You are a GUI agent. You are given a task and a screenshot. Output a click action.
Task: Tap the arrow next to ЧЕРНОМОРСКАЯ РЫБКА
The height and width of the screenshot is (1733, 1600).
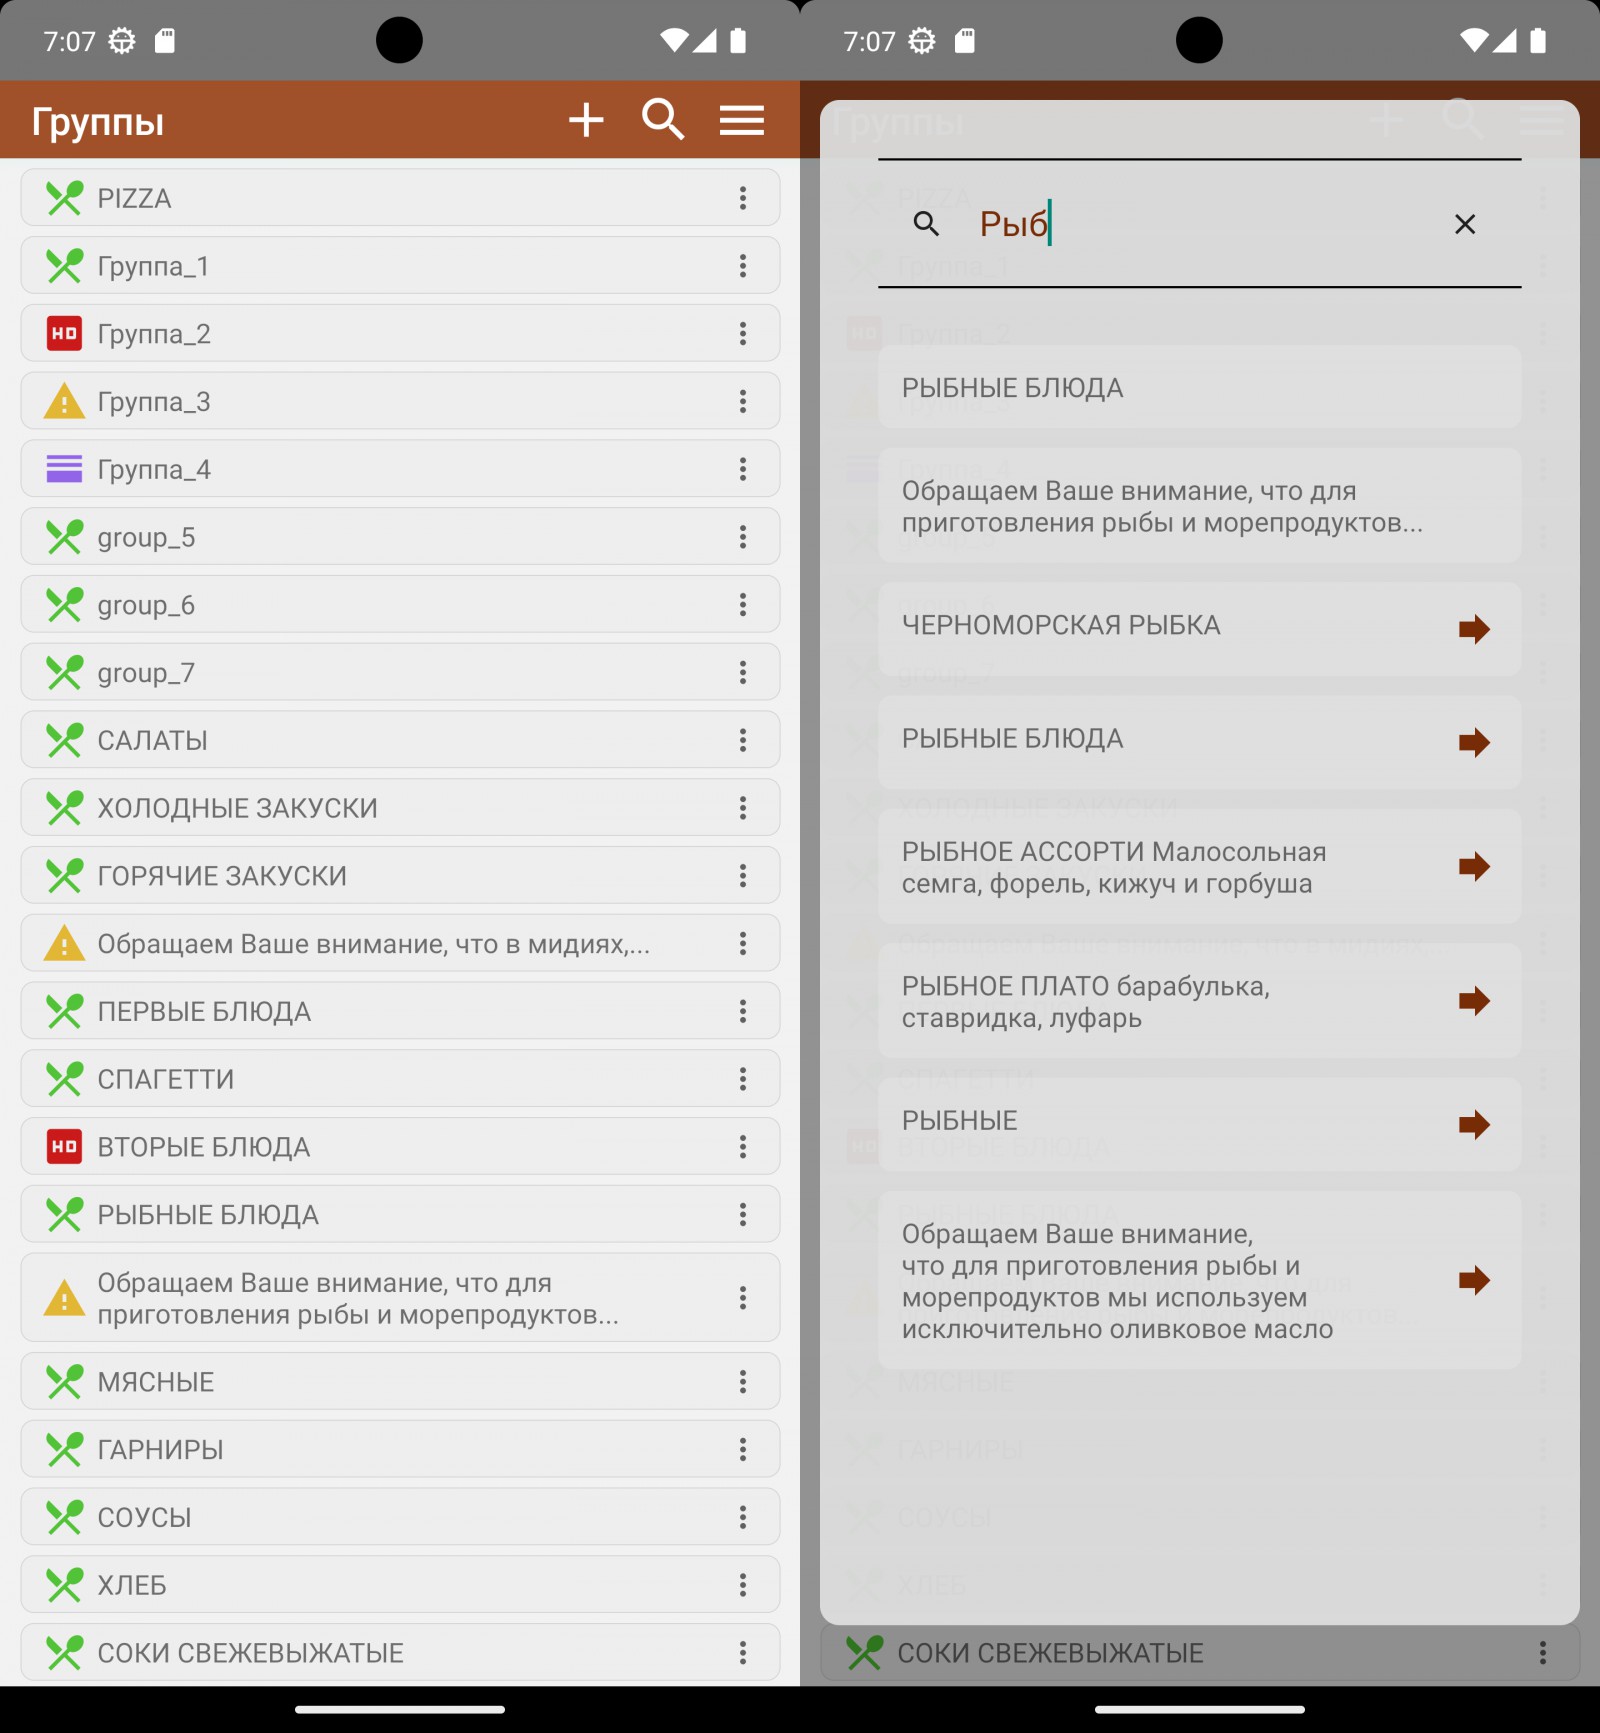click(x=1473, y=629)
